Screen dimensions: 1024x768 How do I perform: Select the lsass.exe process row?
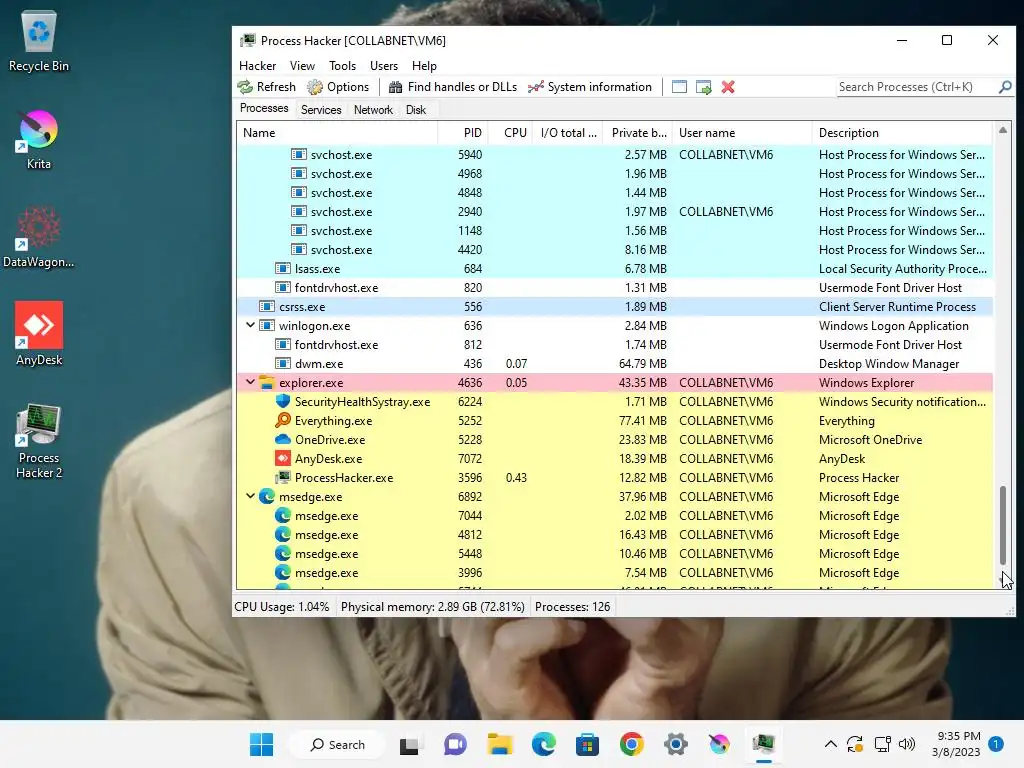pyautogui.click(x=615, y=269)
